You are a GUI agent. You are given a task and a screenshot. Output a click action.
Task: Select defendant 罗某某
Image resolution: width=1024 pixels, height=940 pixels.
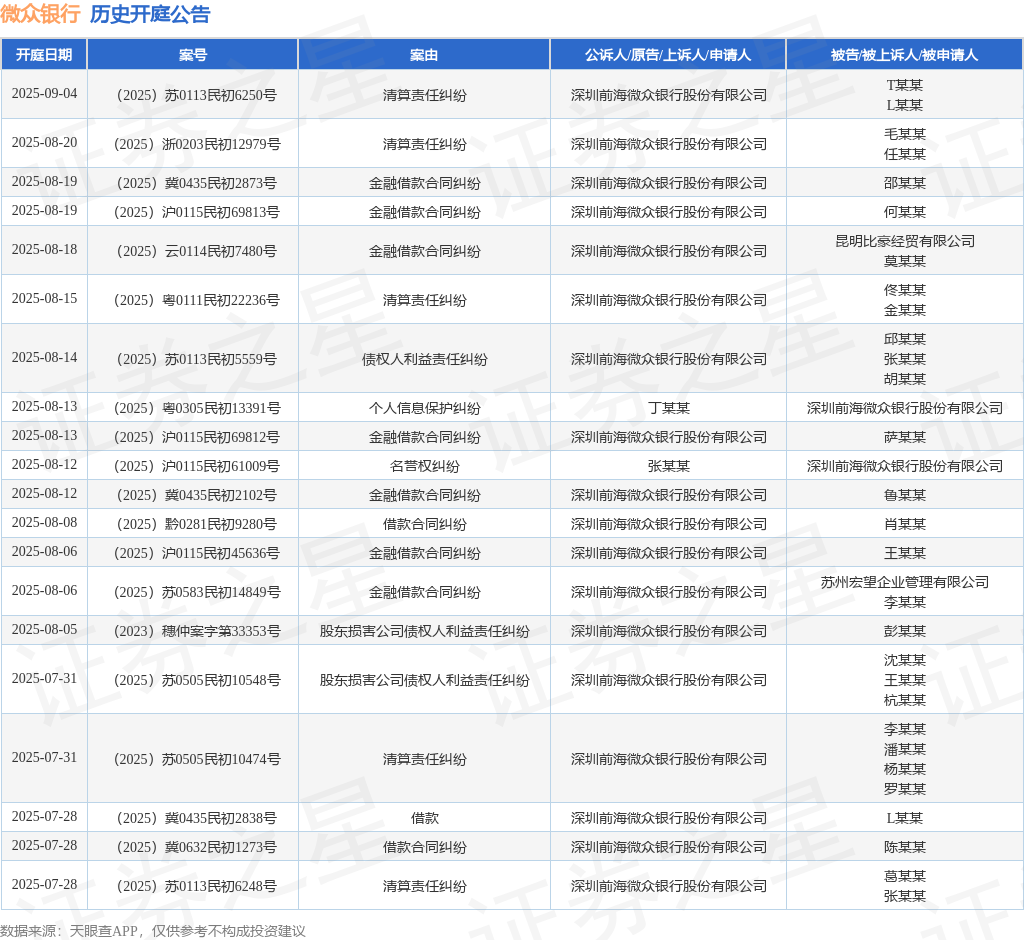[904, 789]
